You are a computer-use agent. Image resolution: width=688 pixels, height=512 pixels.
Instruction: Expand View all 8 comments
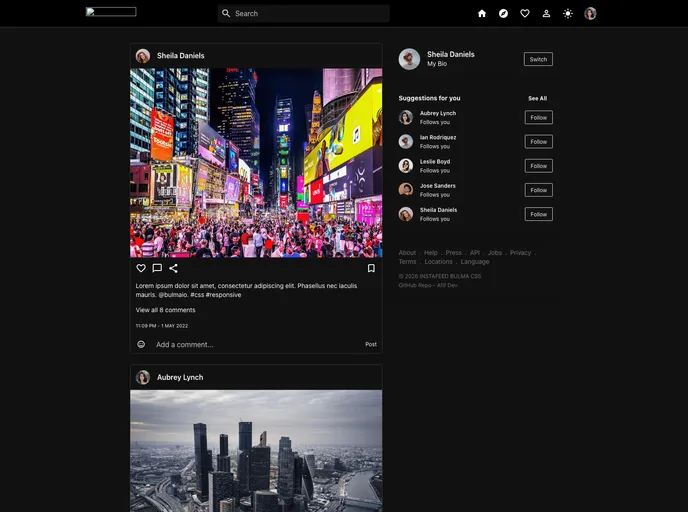point(166,310)
